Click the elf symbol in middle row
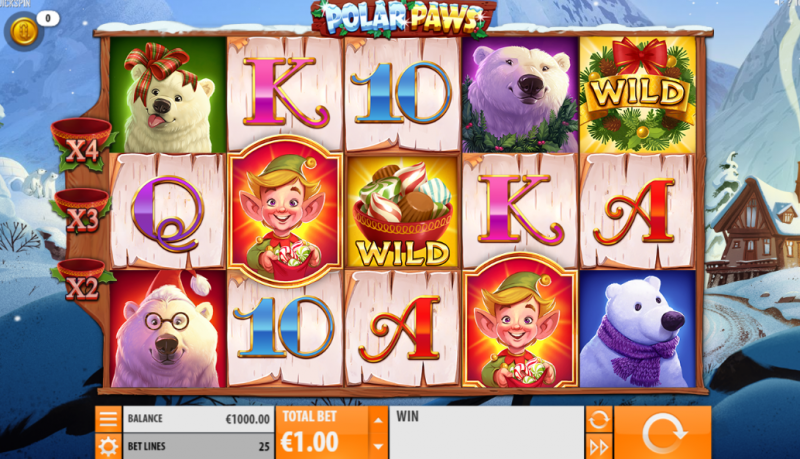 (x=285, y=209)
